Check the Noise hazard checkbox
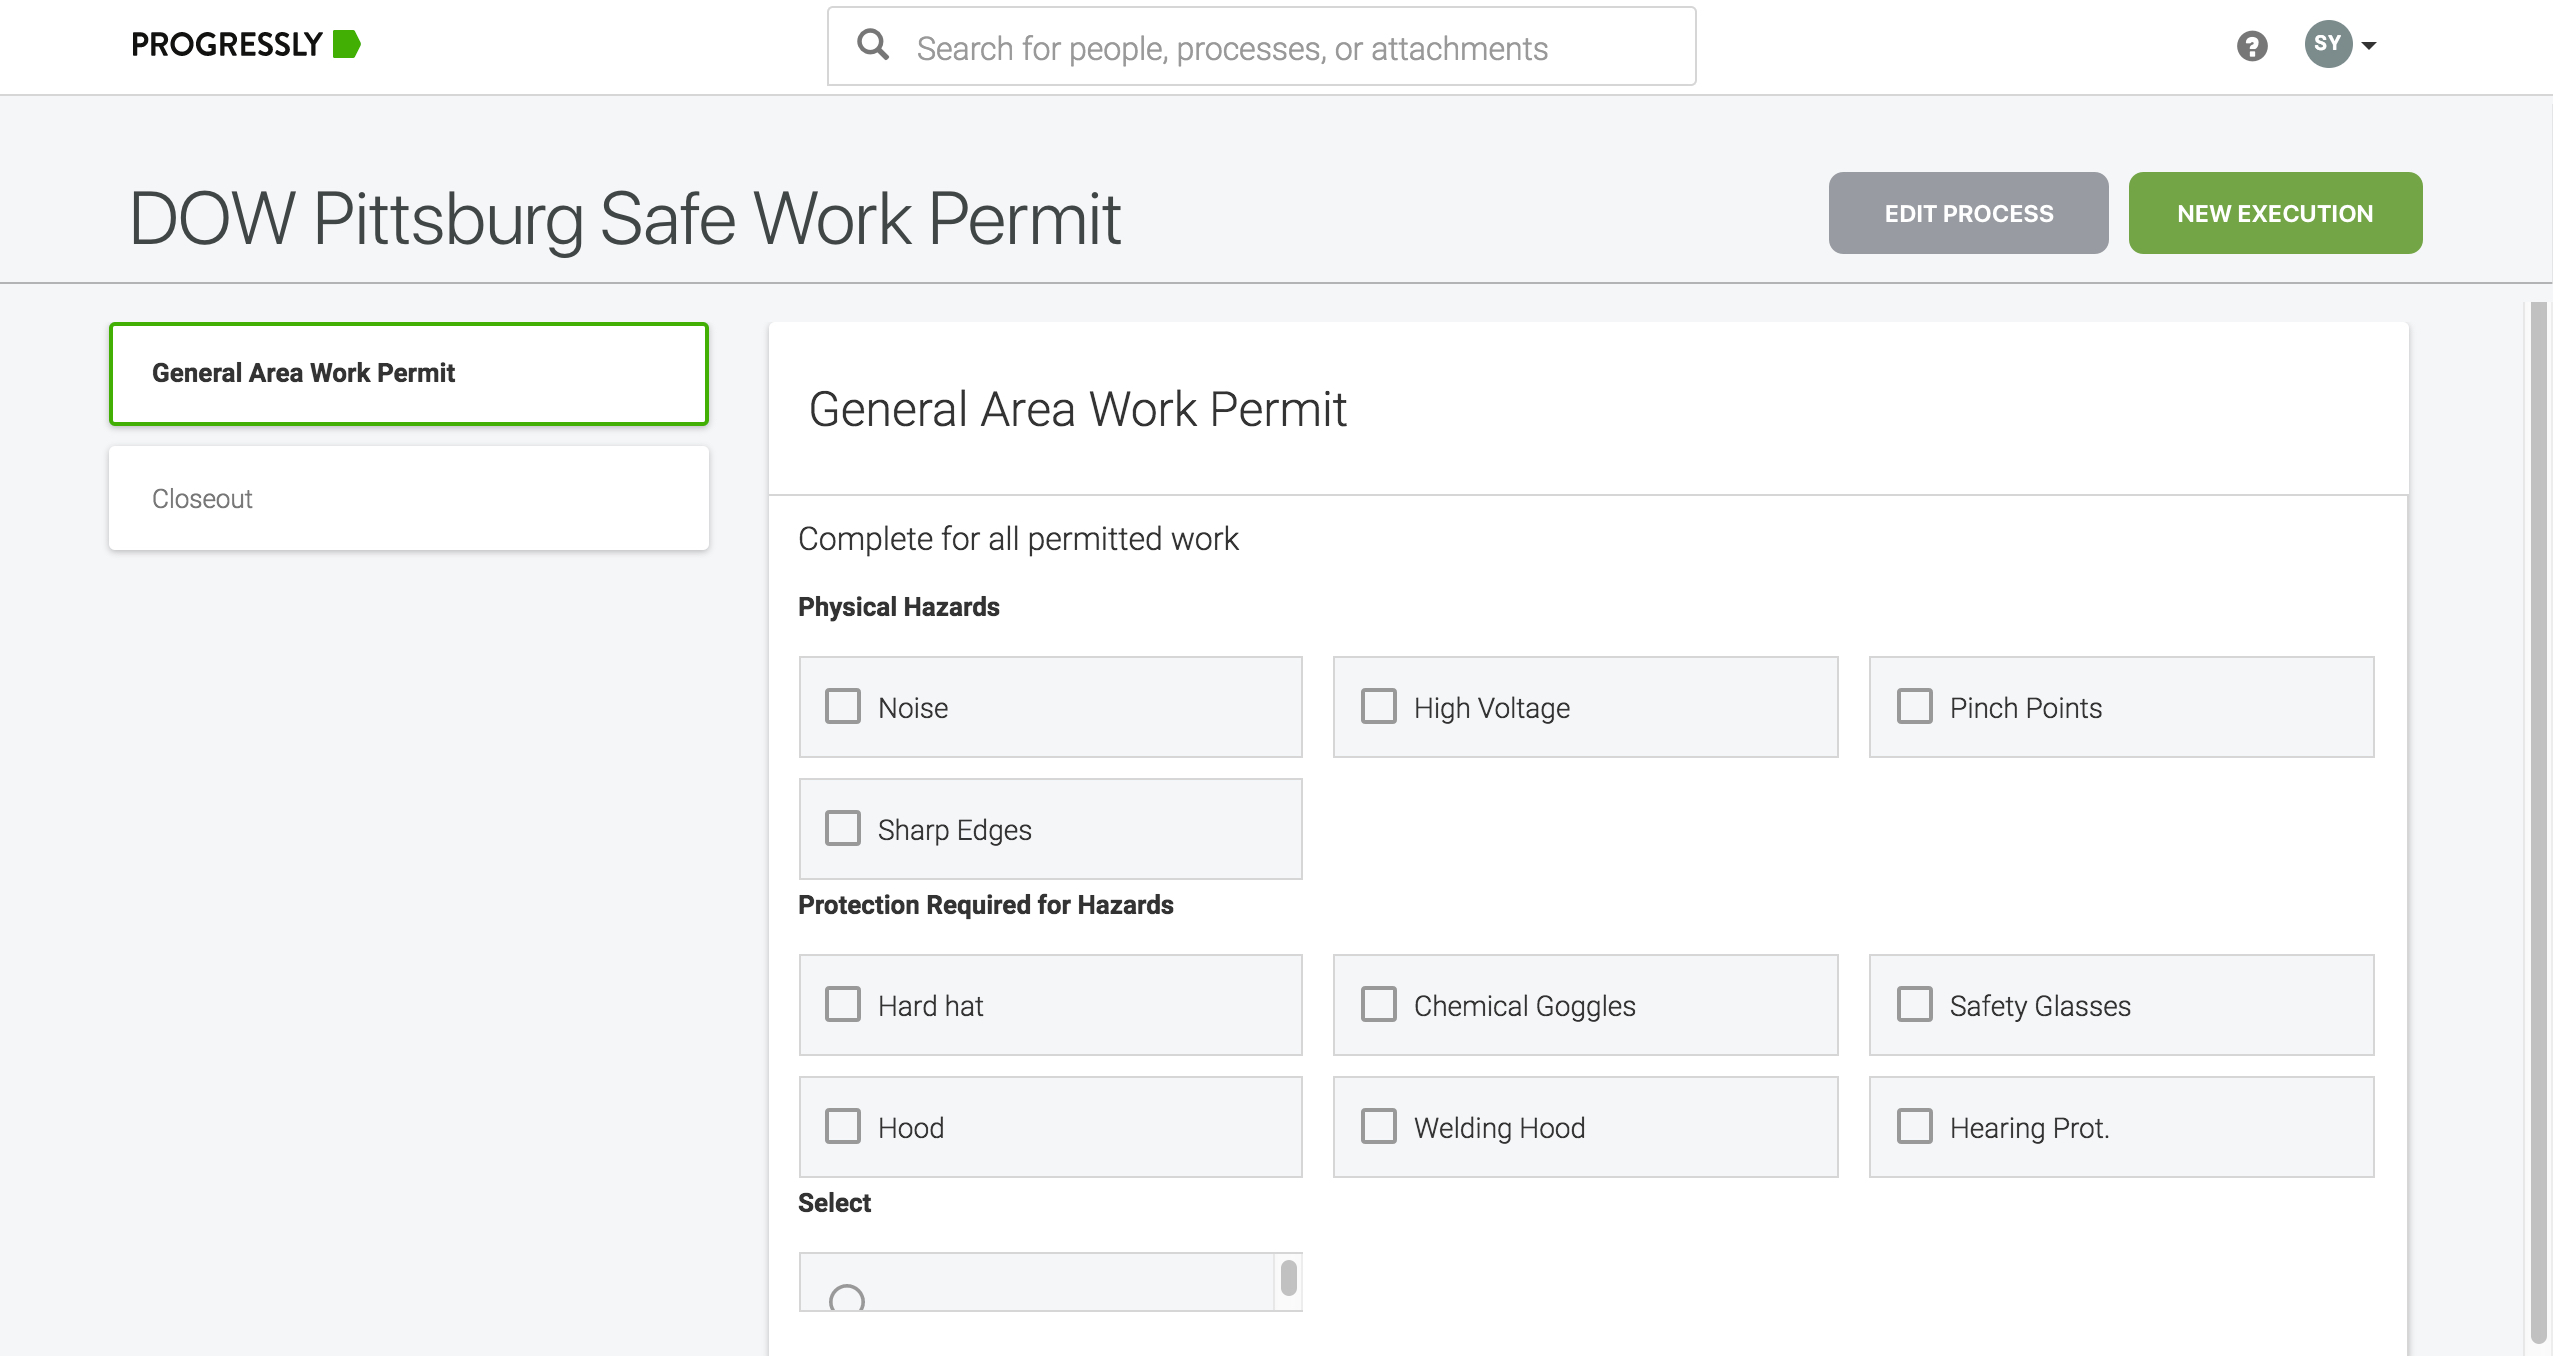The height and width of the screenshot is (1356, 2553). (843, 706)
